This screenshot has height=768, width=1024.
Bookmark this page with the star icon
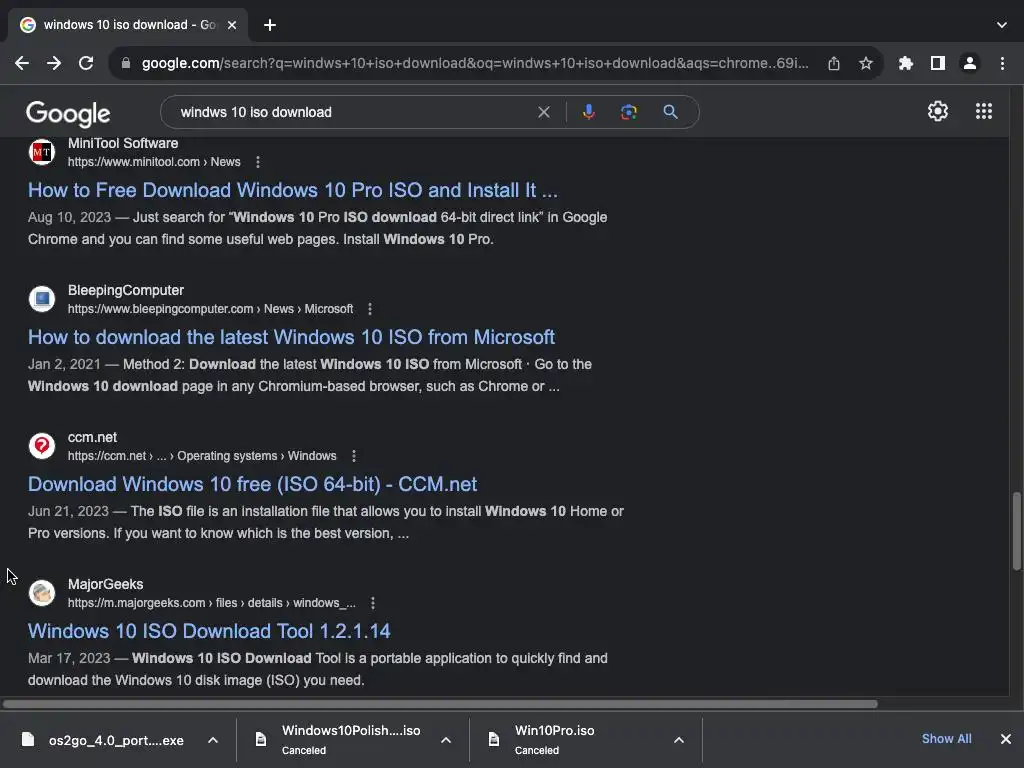click(866, 63)
